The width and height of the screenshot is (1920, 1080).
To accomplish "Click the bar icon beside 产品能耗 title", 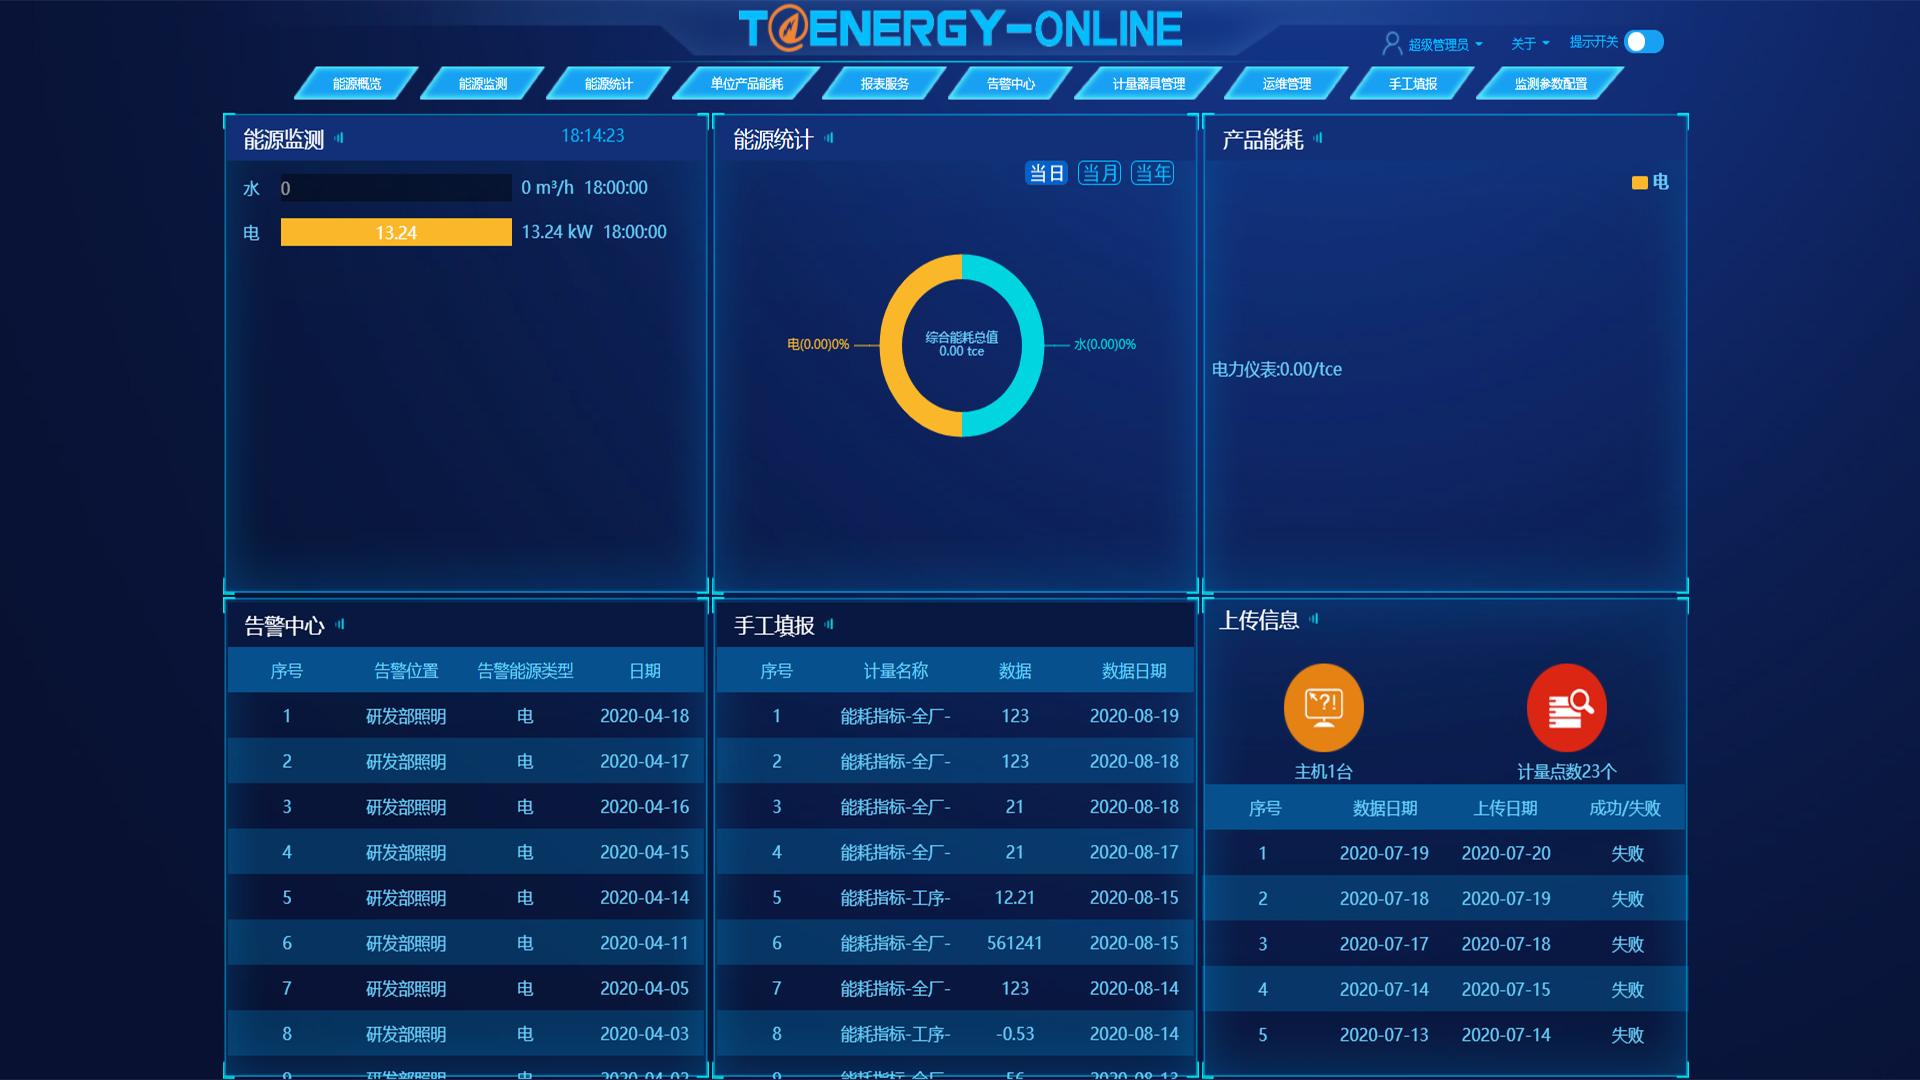I will point(1318,138).
